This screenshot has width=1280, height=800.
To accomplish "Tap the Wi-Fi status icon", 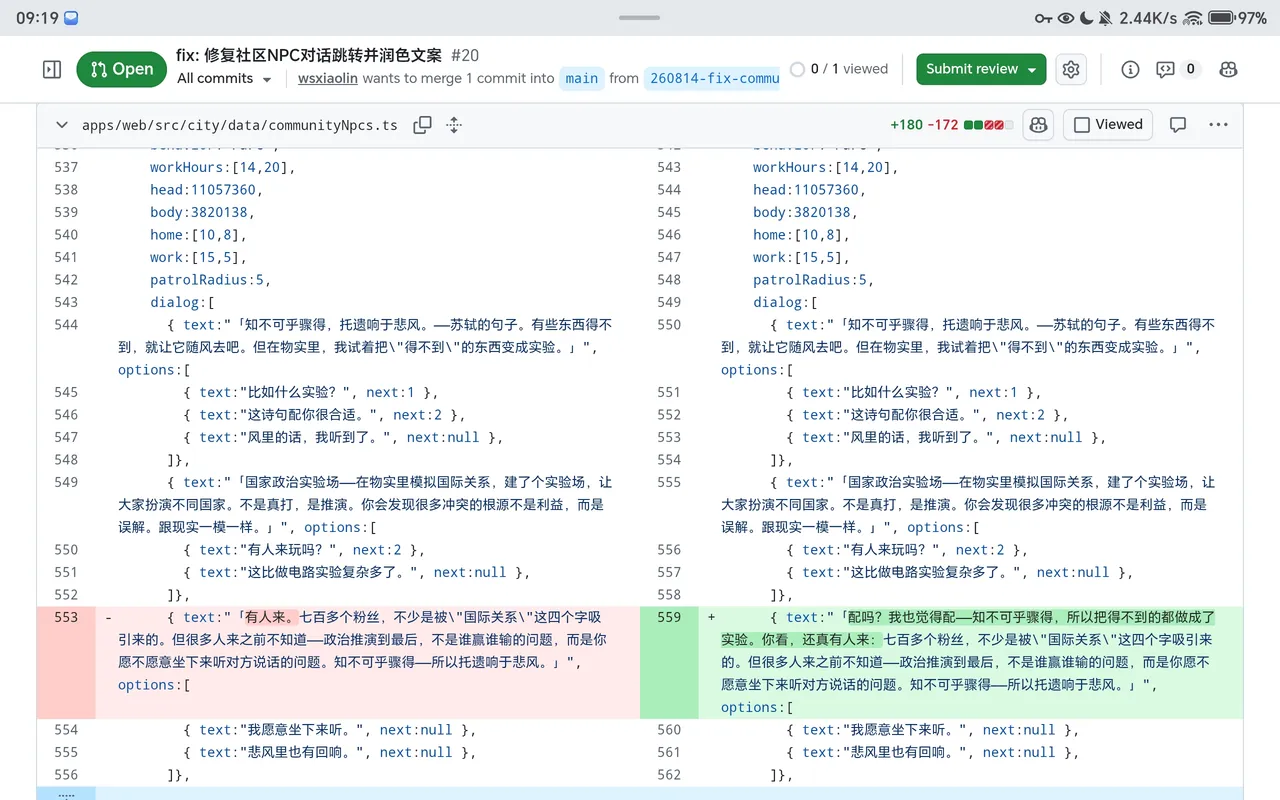I will tap(1192, 18).
